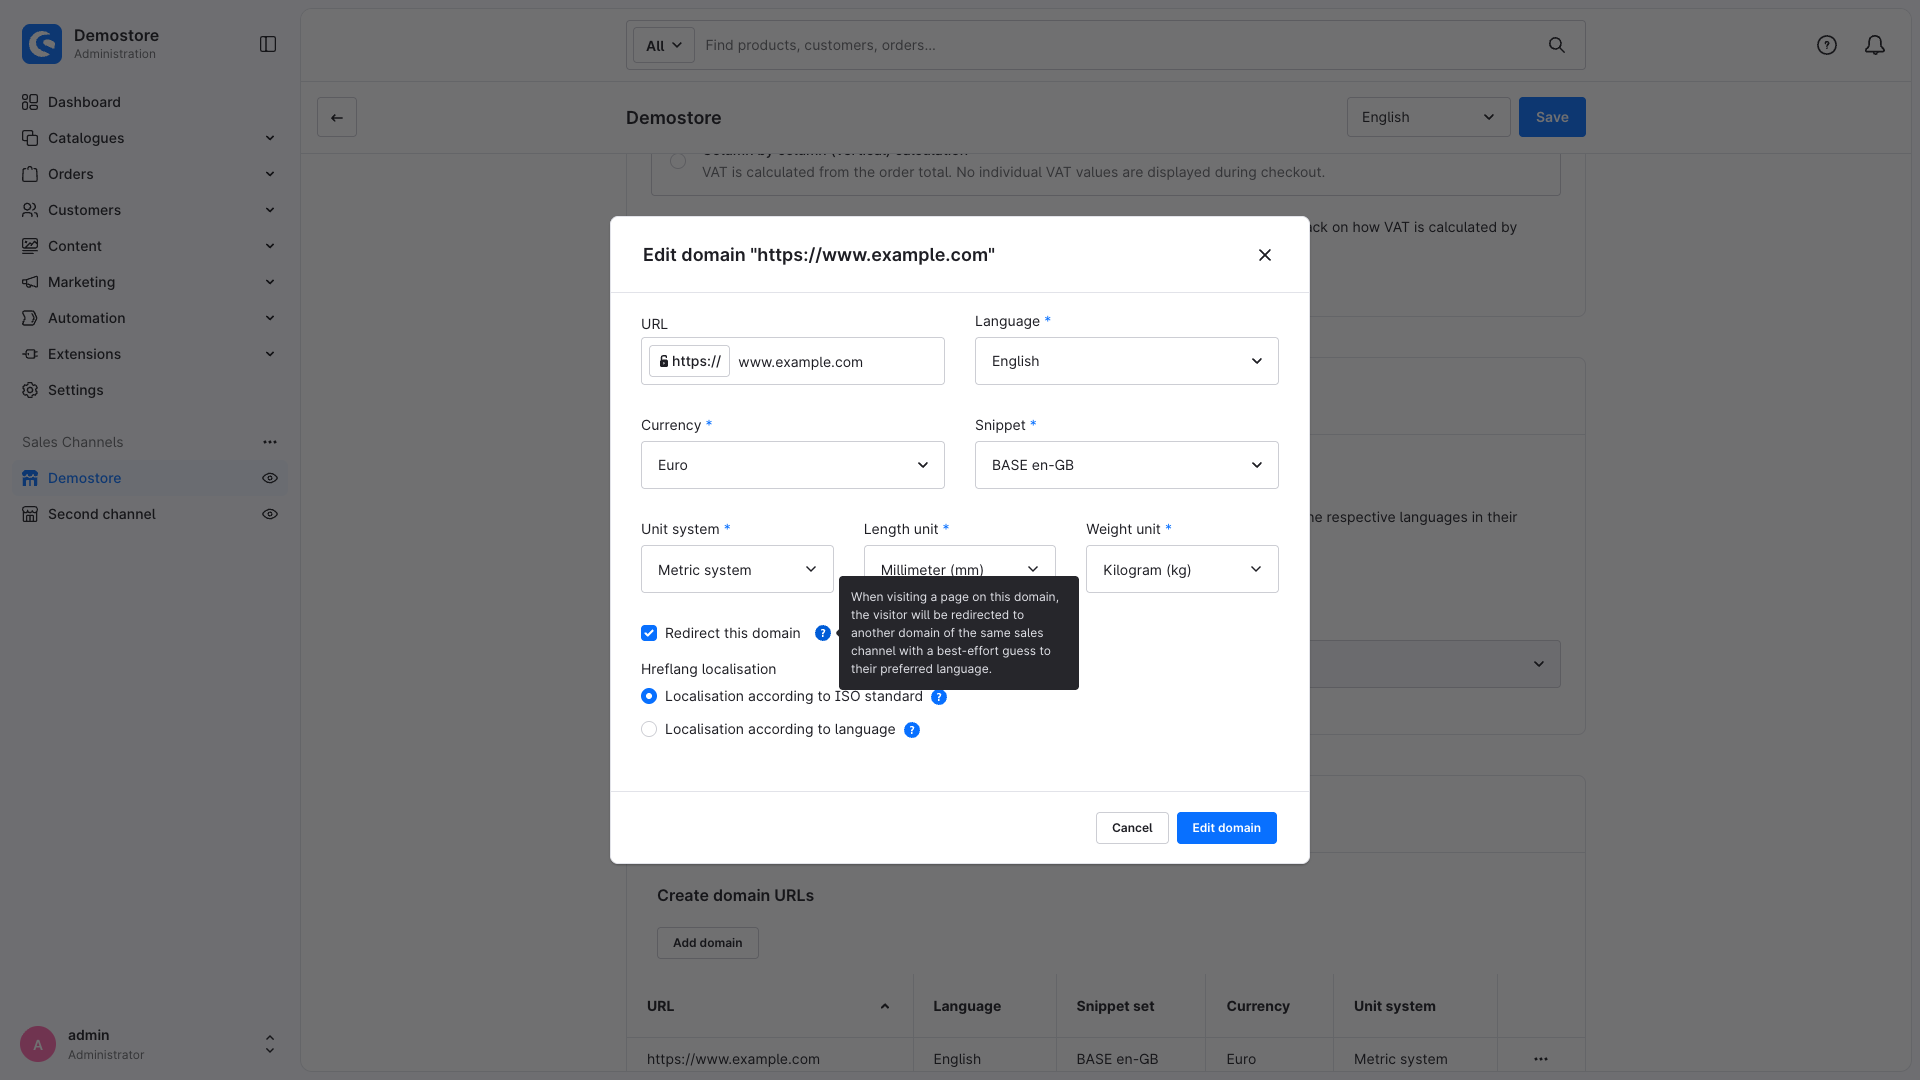The image size is (1920, 1080).
Task: Open the English language switcher in the page header
Action: tap(1428, 117)
